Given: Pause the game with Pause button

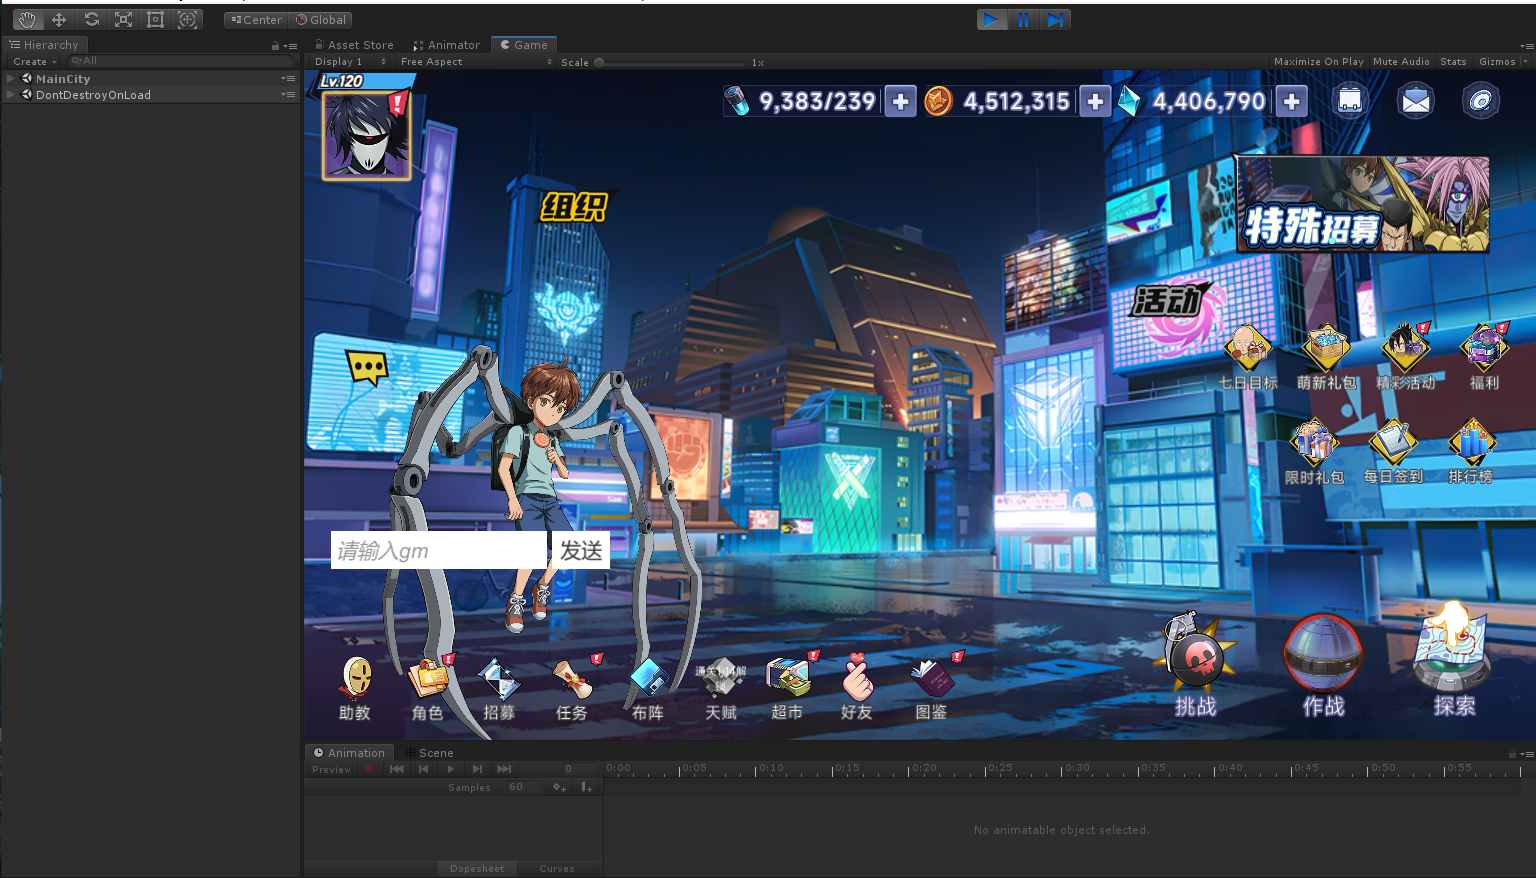Looking at the screenshot, I should click(x=1023, y=19).
